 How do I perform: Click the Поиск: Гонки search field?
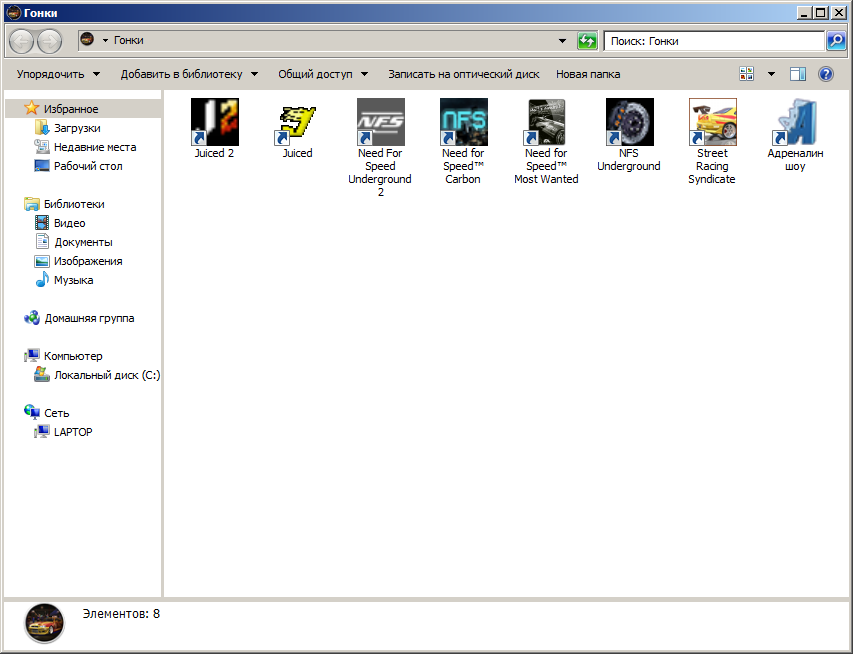click(714, 41)
